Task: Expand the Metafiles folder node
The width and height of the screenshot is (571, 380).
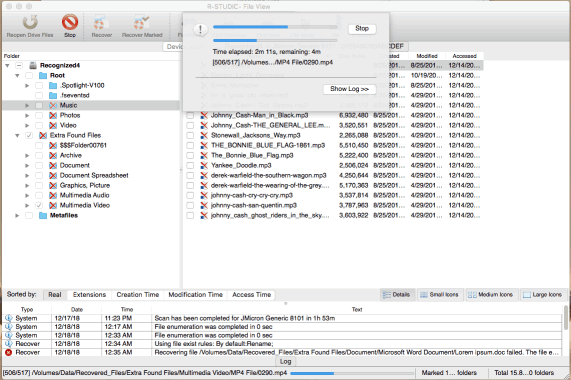Action: (x=17, y=215)
